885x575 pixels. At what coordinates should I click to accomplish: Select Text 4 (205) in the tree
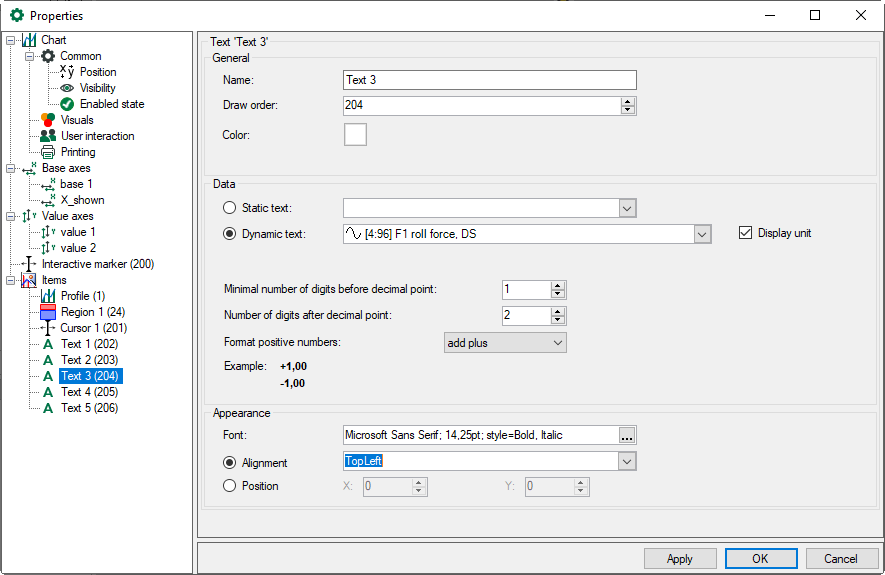point(89,392)
